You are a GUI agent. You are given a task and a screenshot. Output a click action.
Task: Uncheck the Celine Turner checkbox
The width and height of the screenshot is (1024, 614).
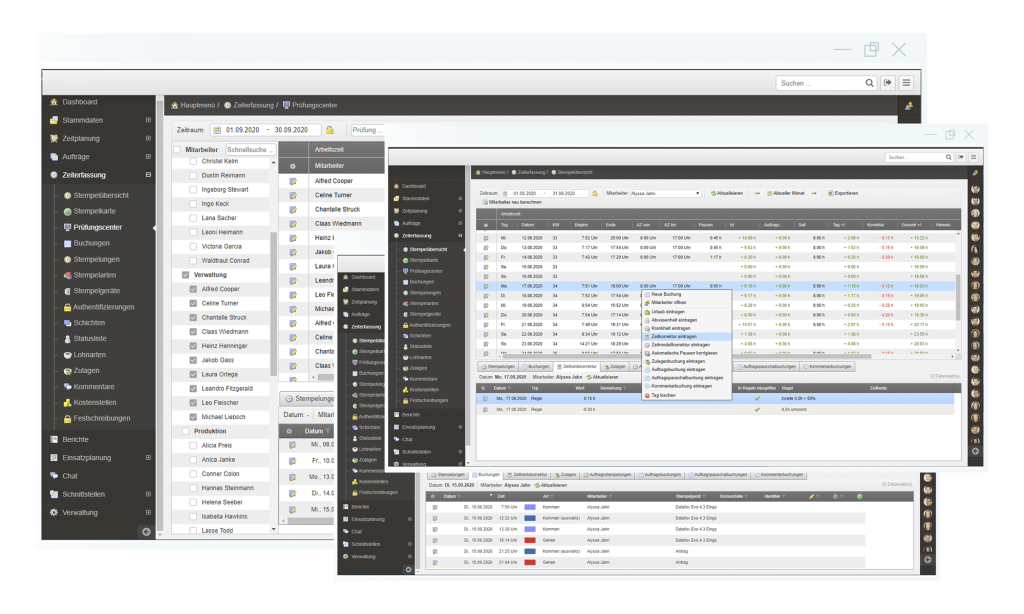pyautogui.click(x=194, y=303)
